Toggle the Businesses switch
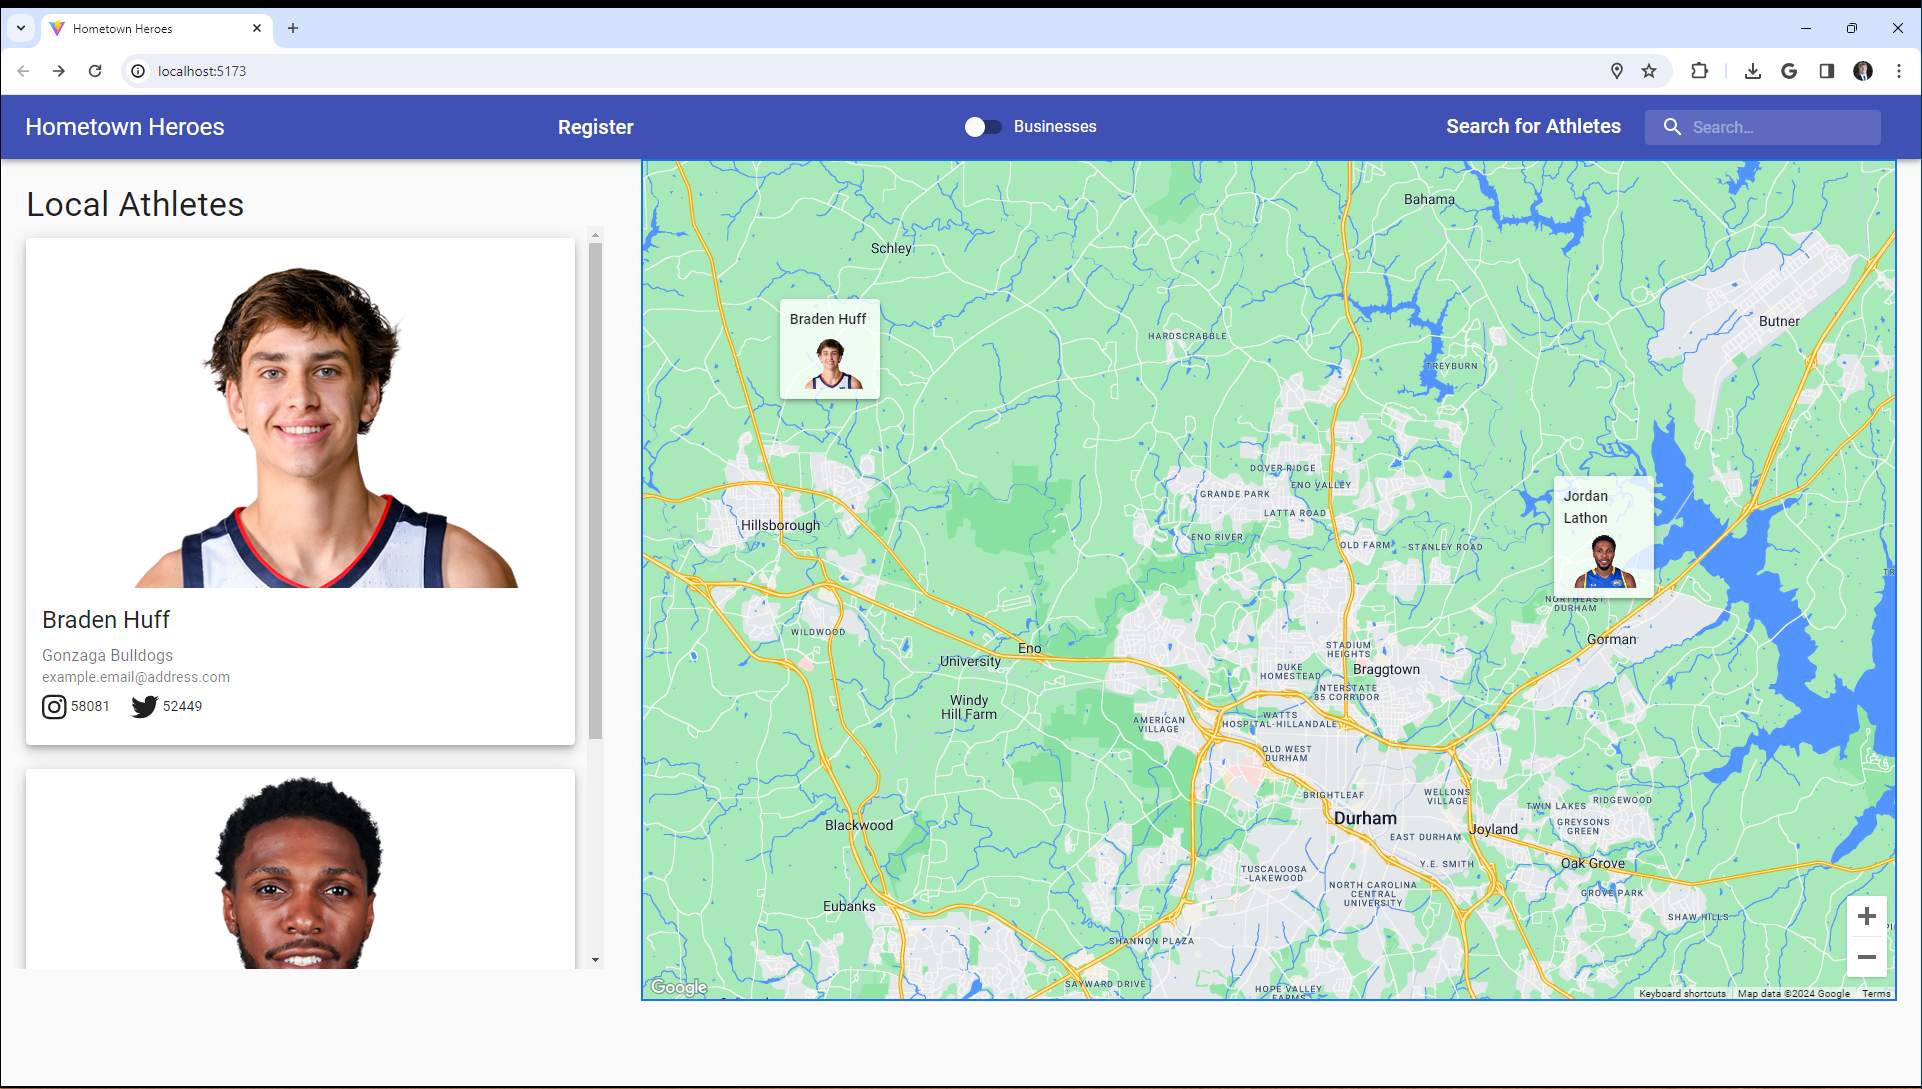Viewport: 1922px width, 1089px height. 982,127
